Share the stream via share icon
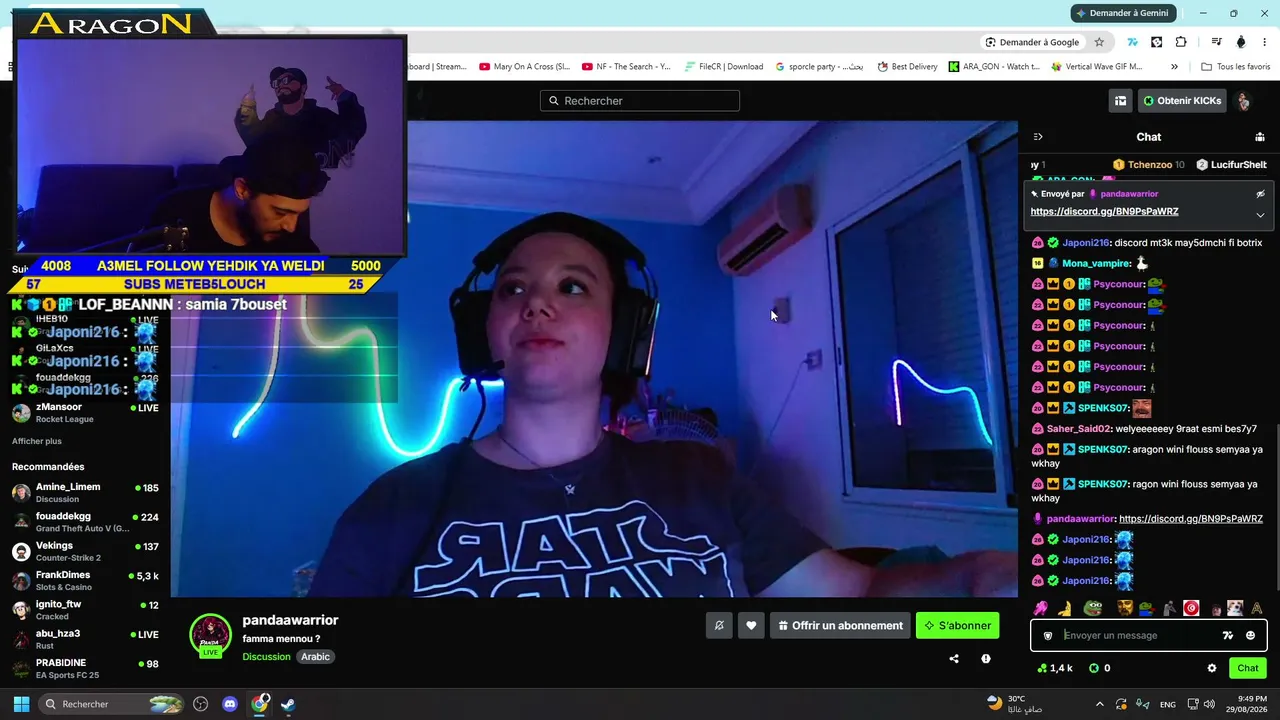The height and width of the screenshot is (720, 1280). click(954, 659)
